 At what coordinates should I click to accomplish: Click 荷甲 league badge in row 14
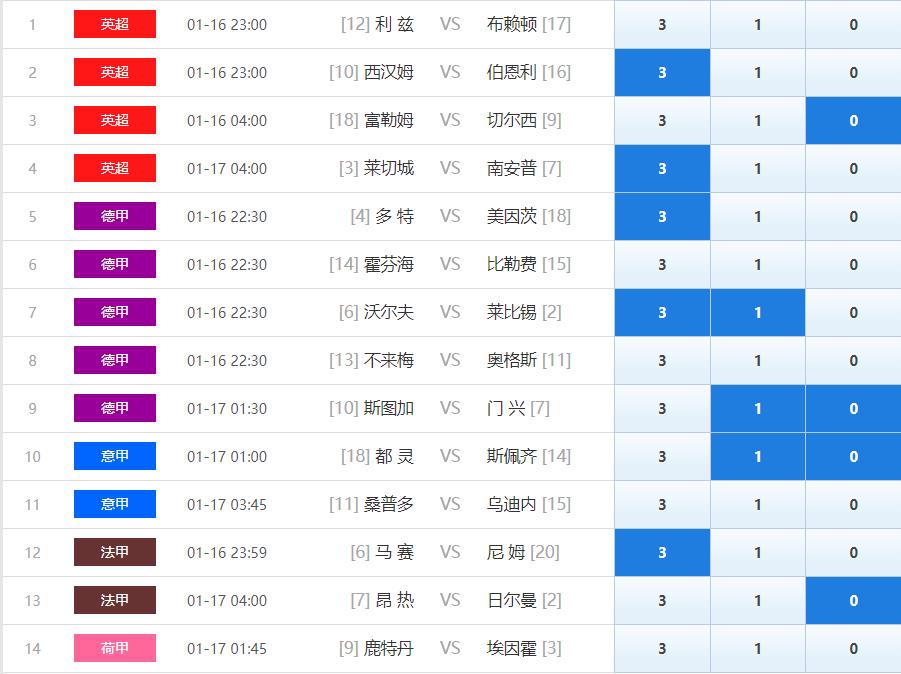point(115,648)
